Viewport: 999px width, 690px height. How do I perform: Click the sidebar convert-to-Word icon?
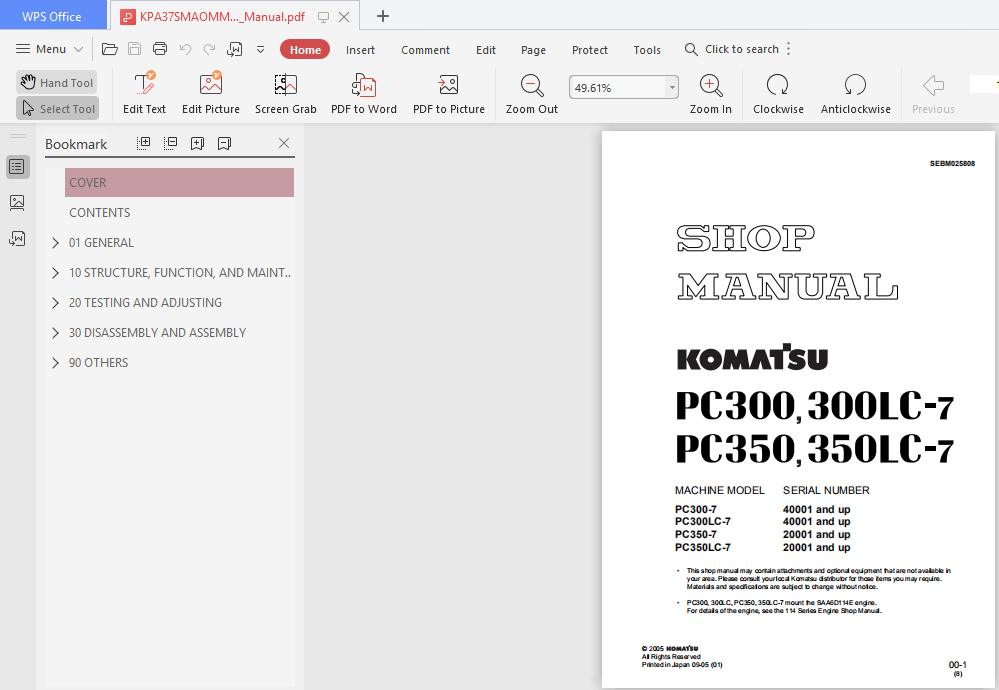coord(17,238)
